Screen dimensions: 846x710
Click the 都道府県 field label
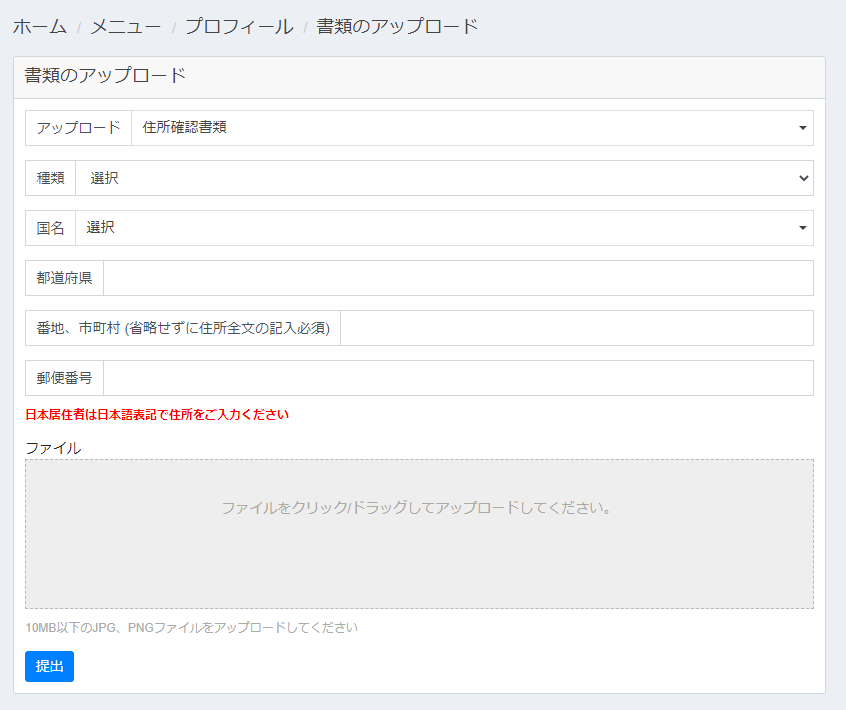[64, 278]
